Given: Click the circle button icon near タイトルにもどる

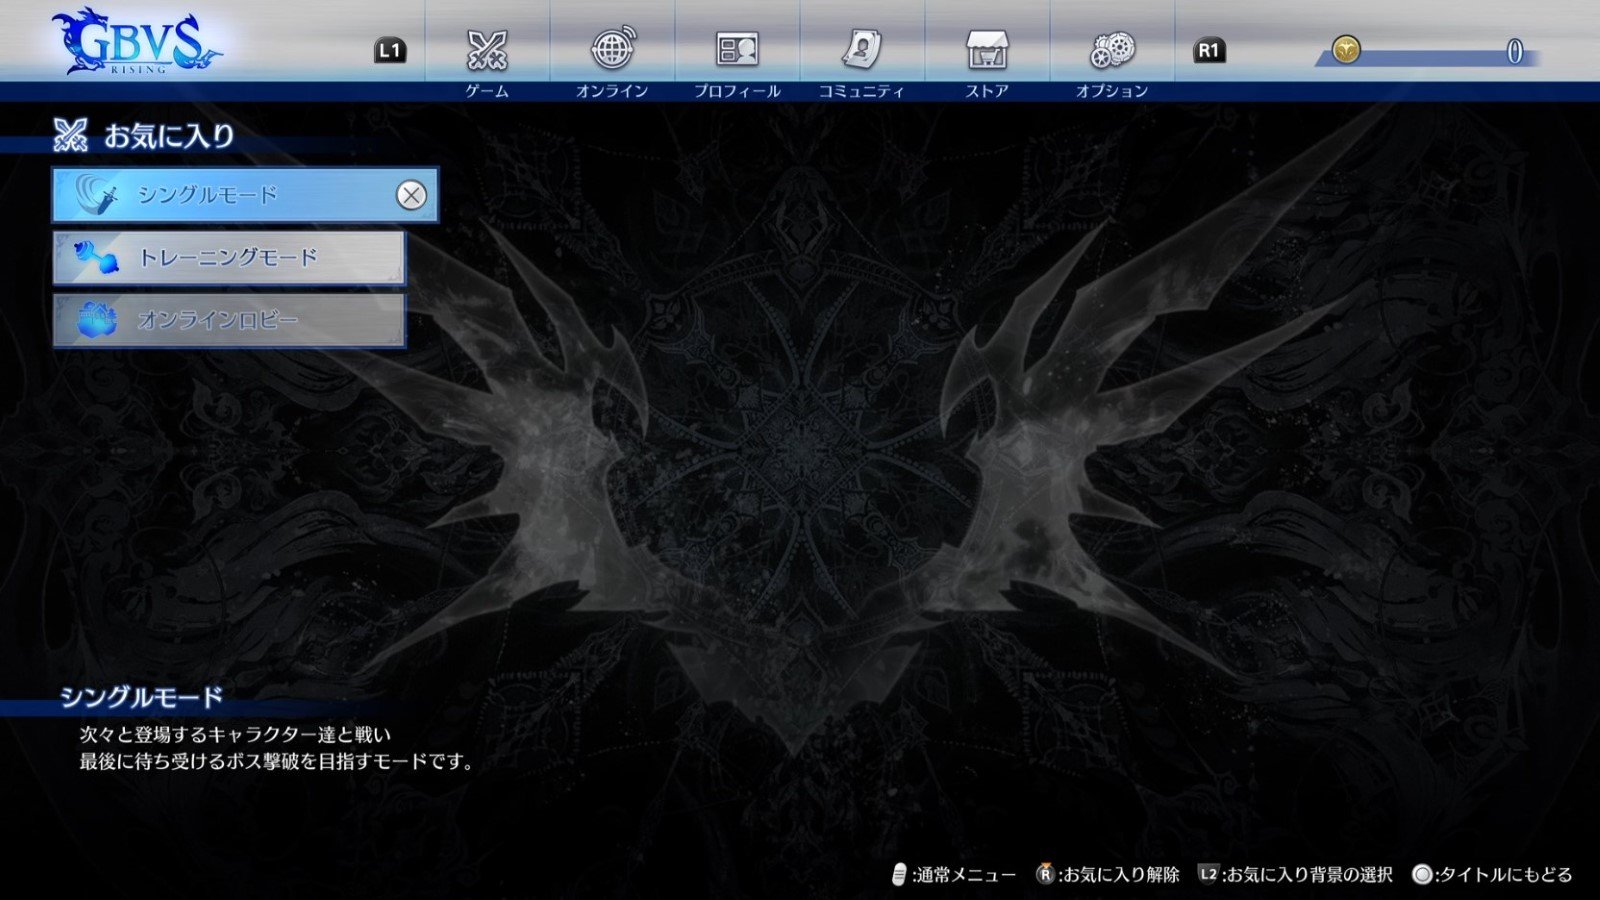Looking at the screenshot, I should click(1422, 875).
